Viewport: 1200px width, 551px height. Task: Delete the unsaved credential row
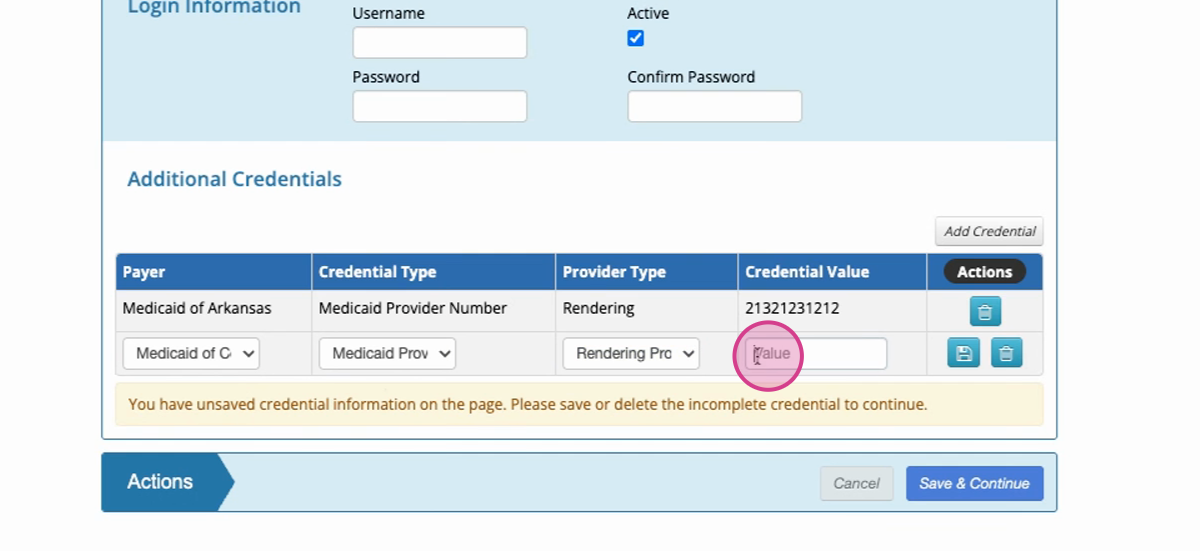click(1006, 353)
